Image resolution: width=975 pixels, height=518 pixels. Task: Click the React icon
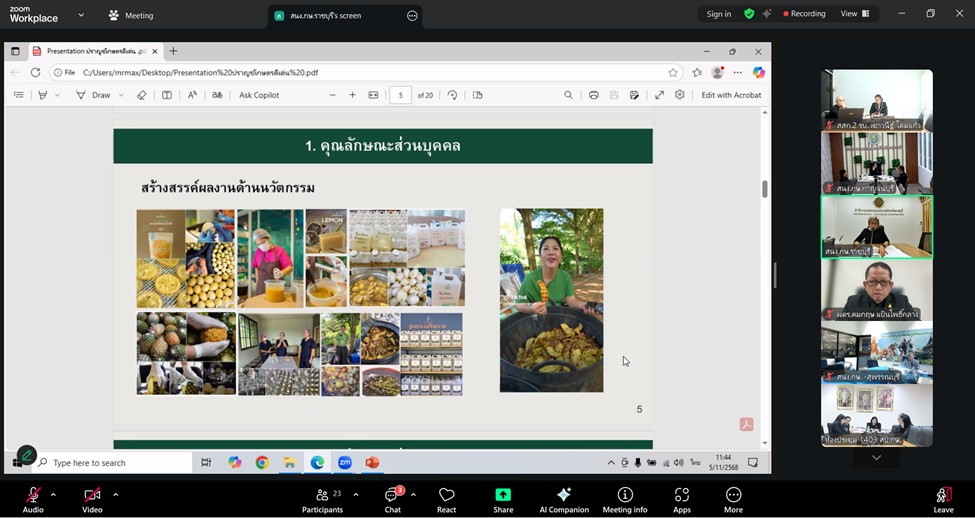[x=446, y=499]
